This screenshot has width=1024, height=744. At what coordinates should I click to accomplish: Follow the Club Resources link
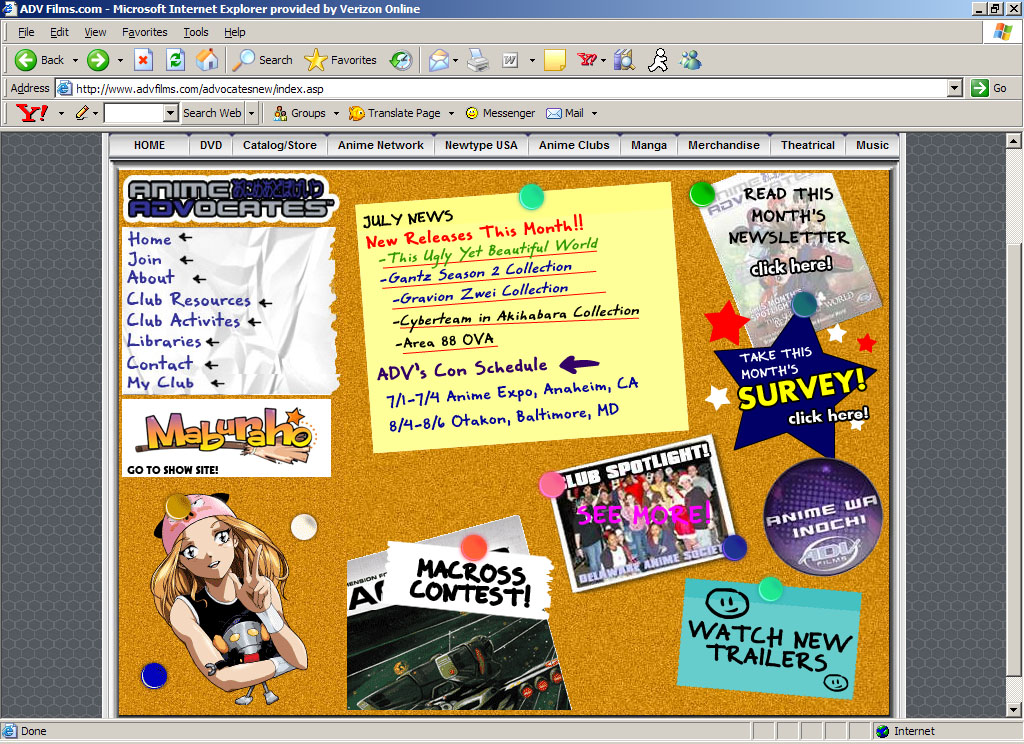[188, 300]
